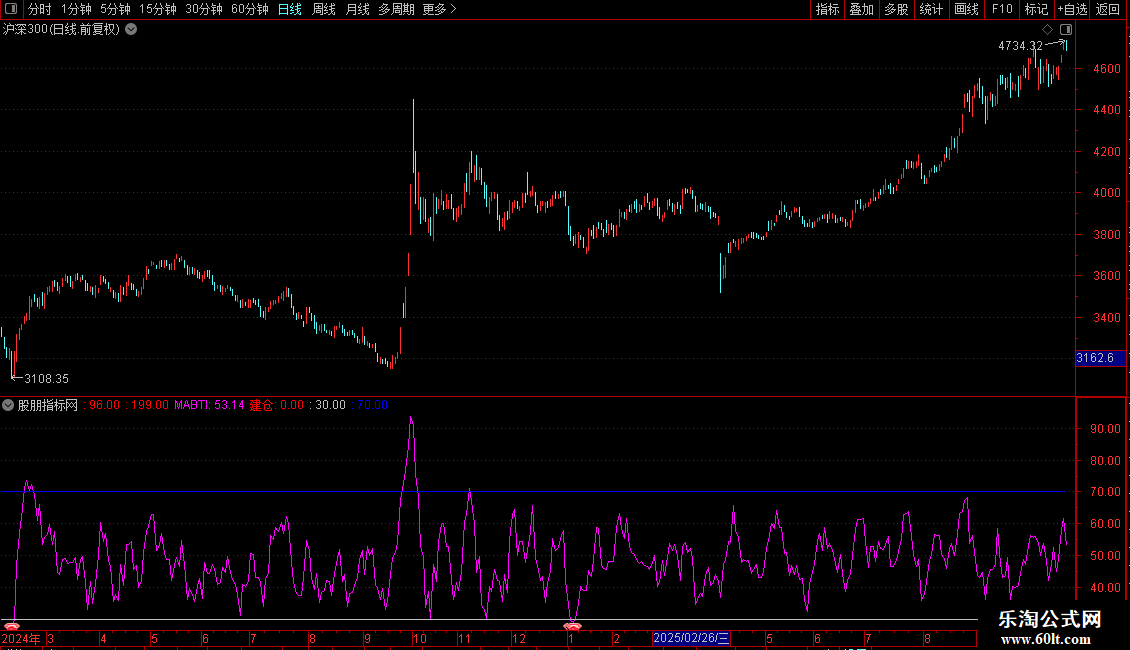Select the 15分钟 period tab

[158, 9]
